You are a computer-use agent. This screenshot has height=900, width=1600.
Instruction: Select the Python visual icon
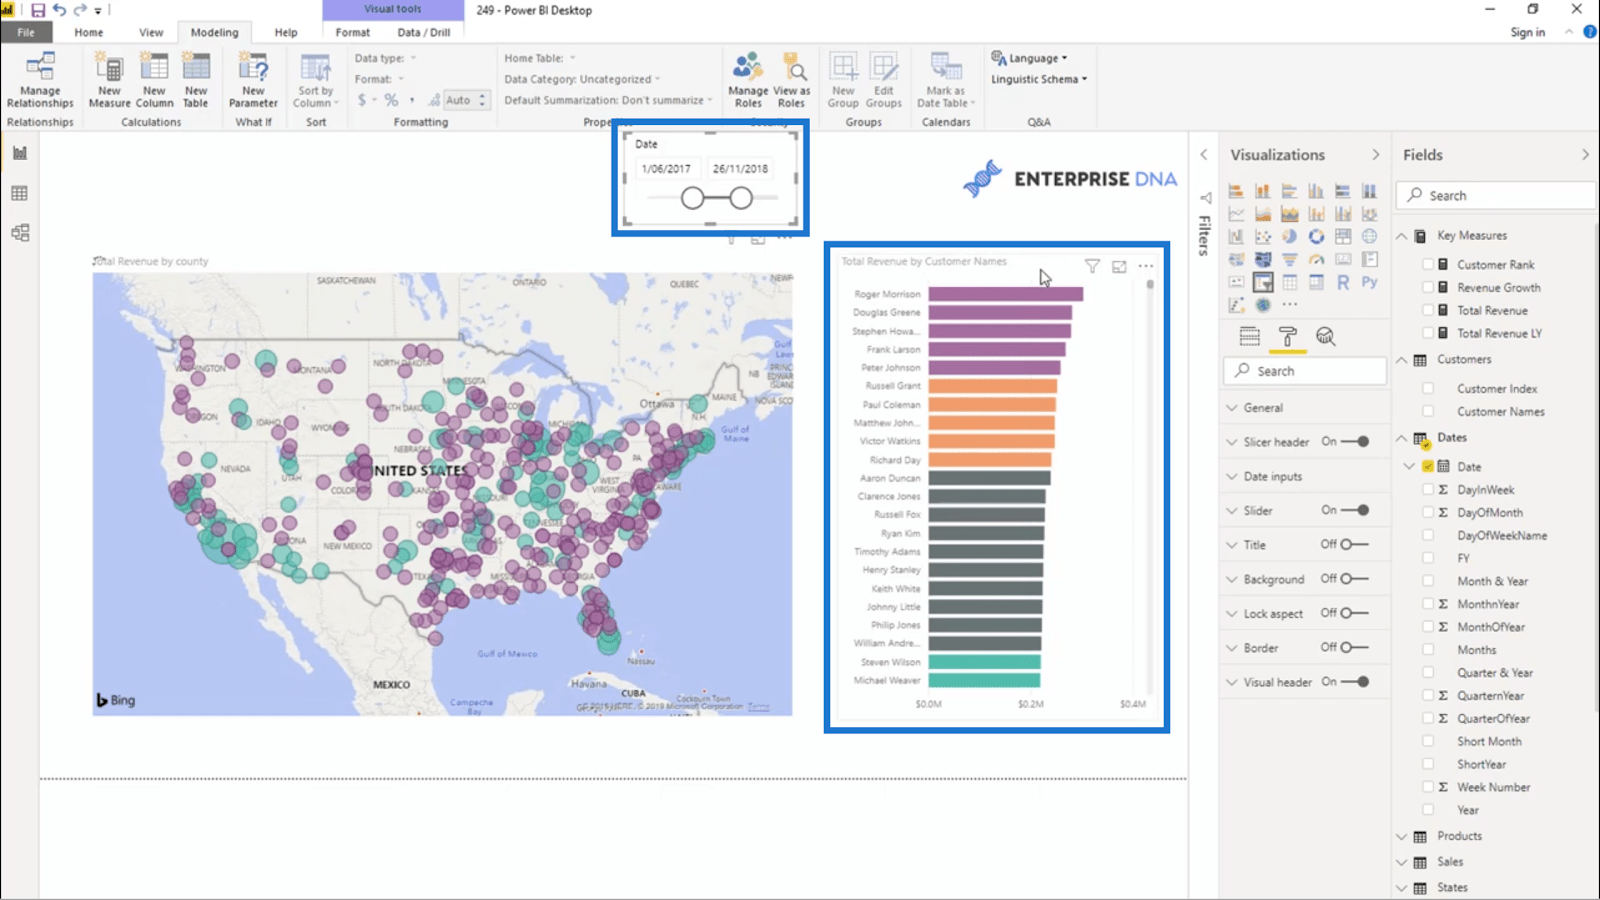(1369, 282)
